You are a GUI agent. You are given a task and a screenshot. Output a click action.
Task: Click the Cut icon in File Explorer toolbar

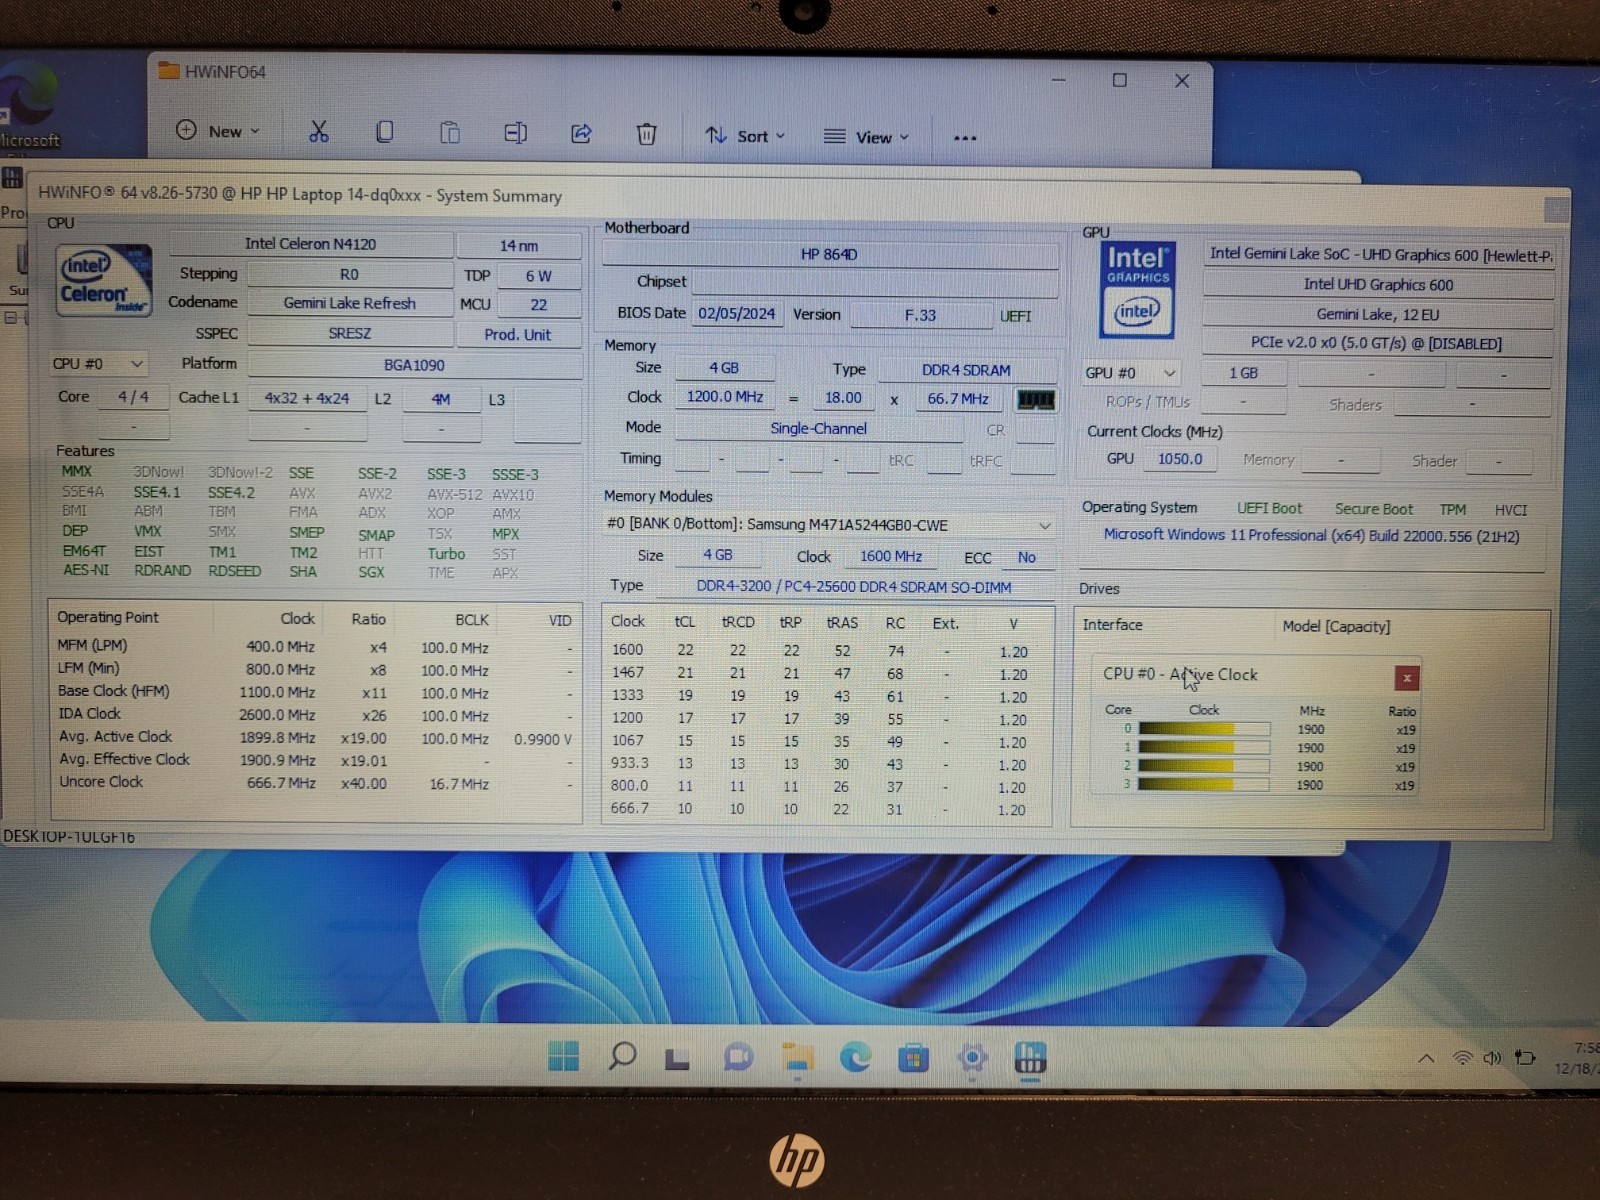[318, 132]
